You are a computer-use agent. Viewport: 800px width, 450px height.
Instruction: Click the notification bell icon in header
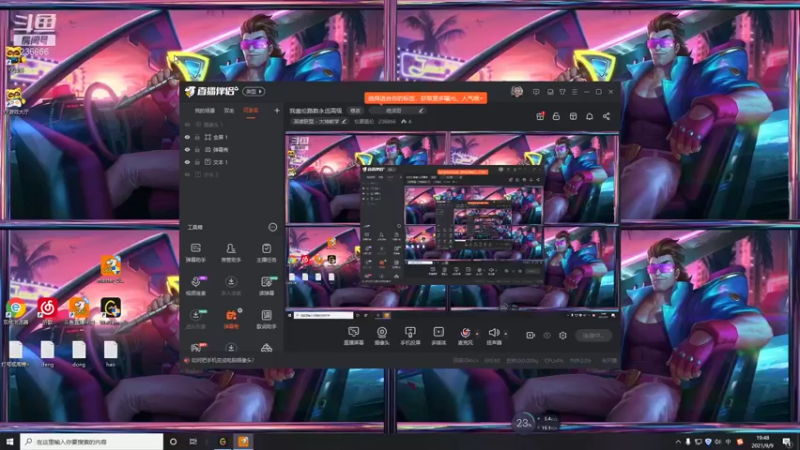(589, 116)
